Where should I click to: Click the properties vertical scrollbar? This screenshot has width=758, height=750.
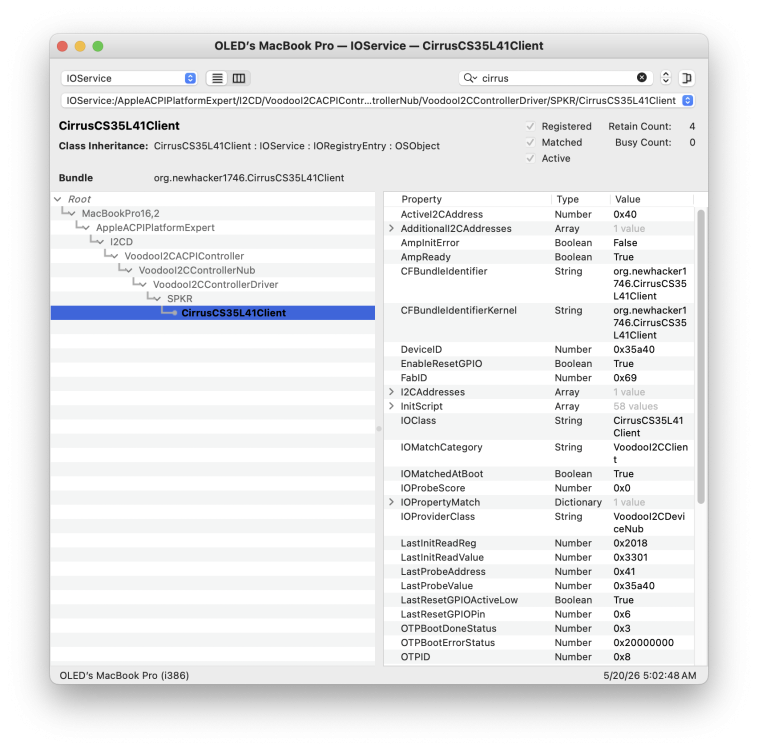coord(700,356)
